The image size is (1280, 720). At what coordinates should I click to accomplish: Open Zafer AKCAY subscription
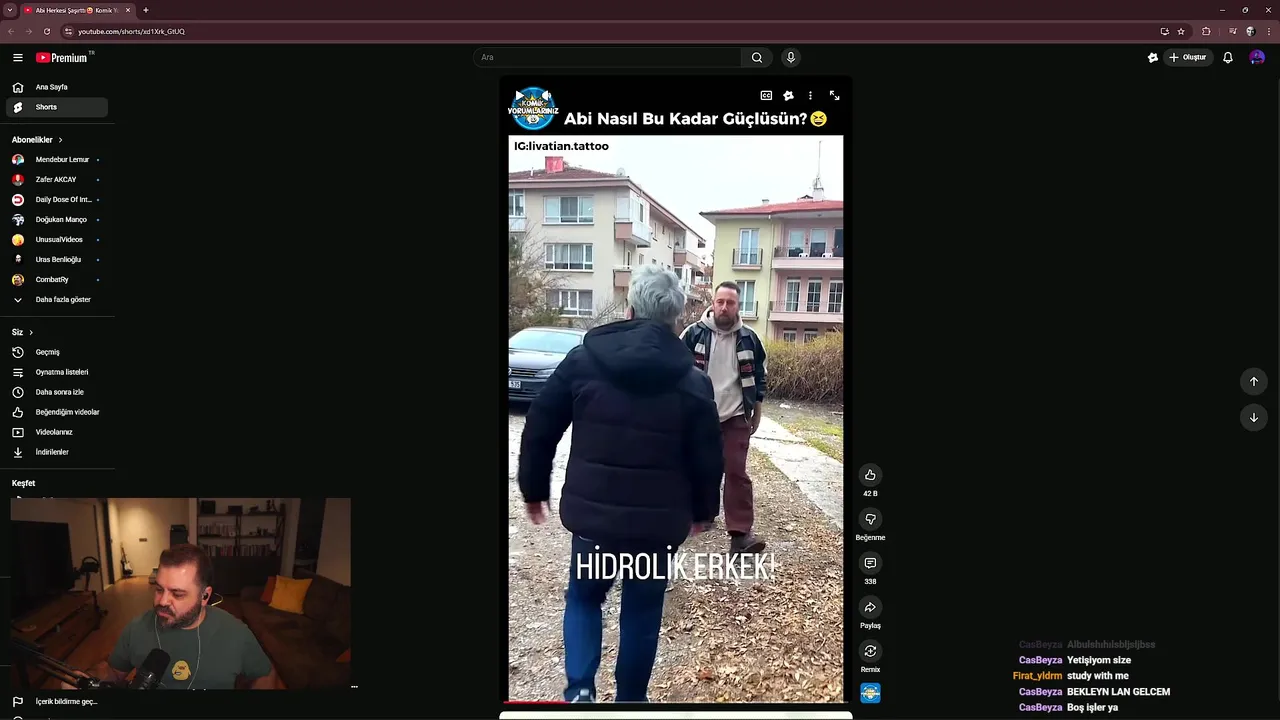[x=57, y=180]
